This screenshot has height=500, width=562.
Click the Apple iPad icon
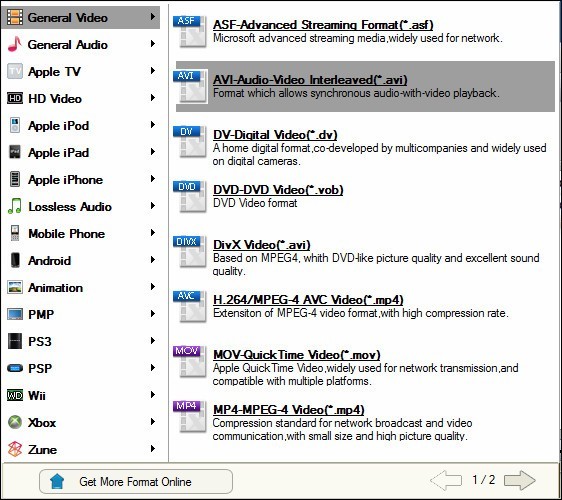(15, 152)
